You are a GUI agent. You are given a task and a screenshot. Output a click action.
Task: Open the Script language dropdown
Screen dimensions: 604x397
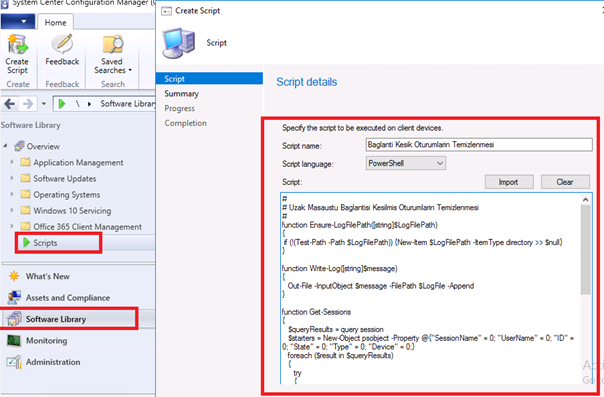pos(406,163)
